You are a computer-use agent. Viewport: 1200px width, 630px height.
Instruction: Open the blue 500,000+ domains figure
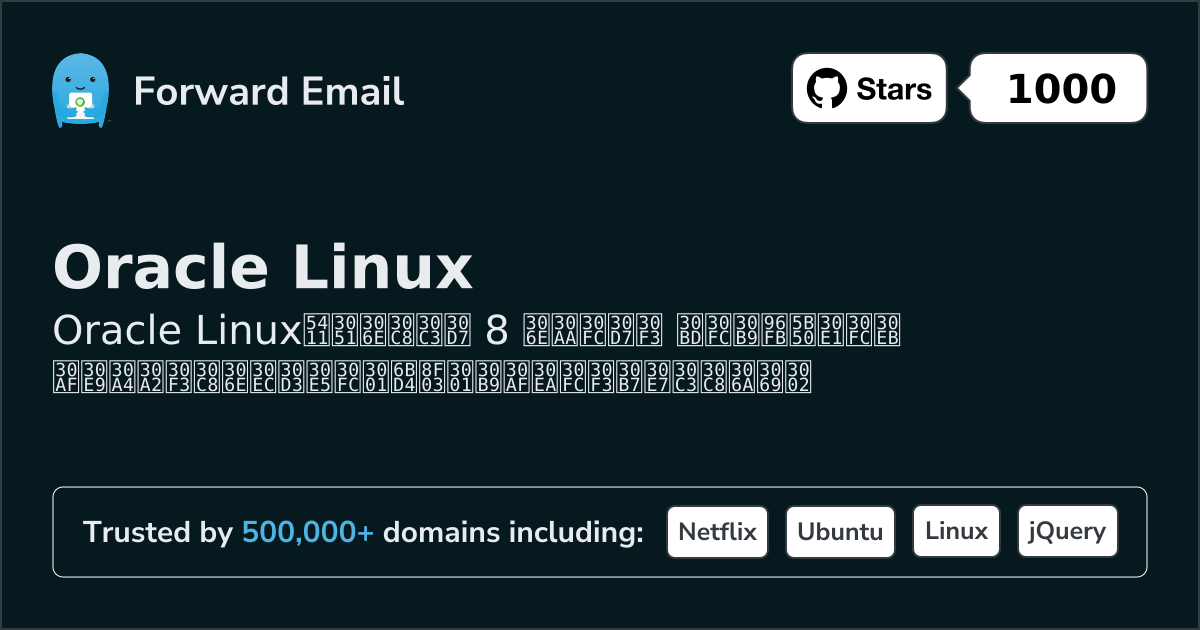(x=308, y=533)
